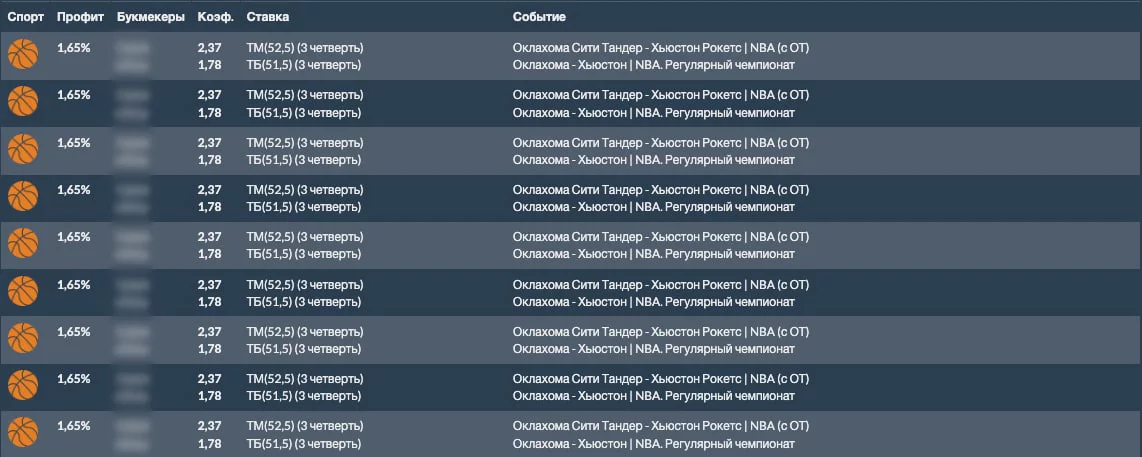This screenshot has height=457, width=1142.
Task: Click the basketball icon in the last row
Action: point(22,433)
